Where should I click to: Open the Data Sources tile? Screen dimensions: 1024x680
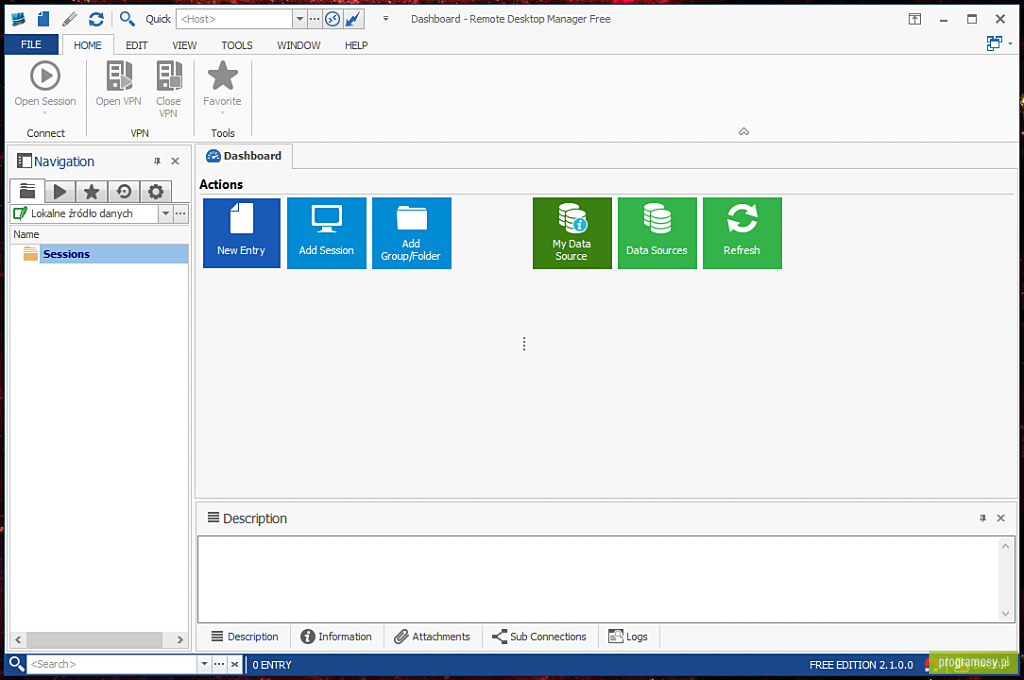657,233
